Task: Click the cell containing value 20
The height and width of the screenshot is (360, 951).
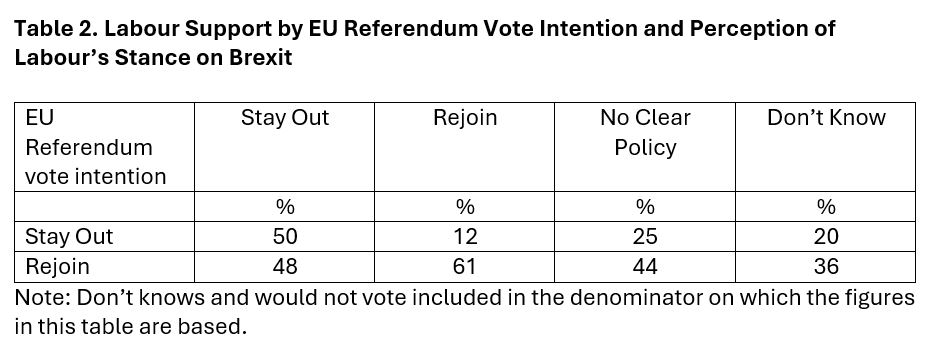Action: point(825,236)
